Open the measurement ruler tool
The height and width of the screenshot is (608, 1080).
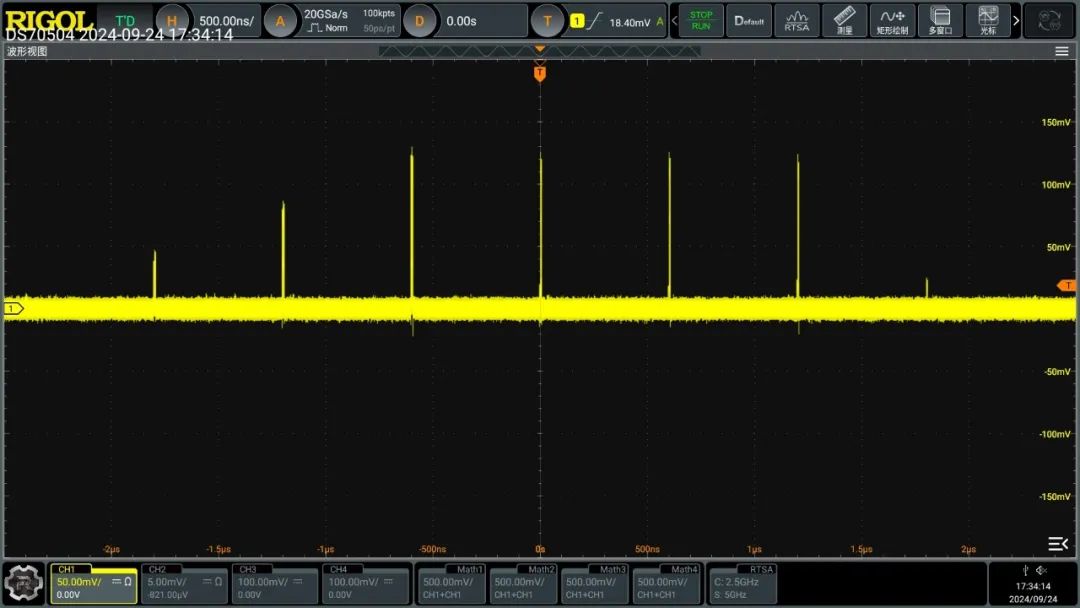[844, 20]
